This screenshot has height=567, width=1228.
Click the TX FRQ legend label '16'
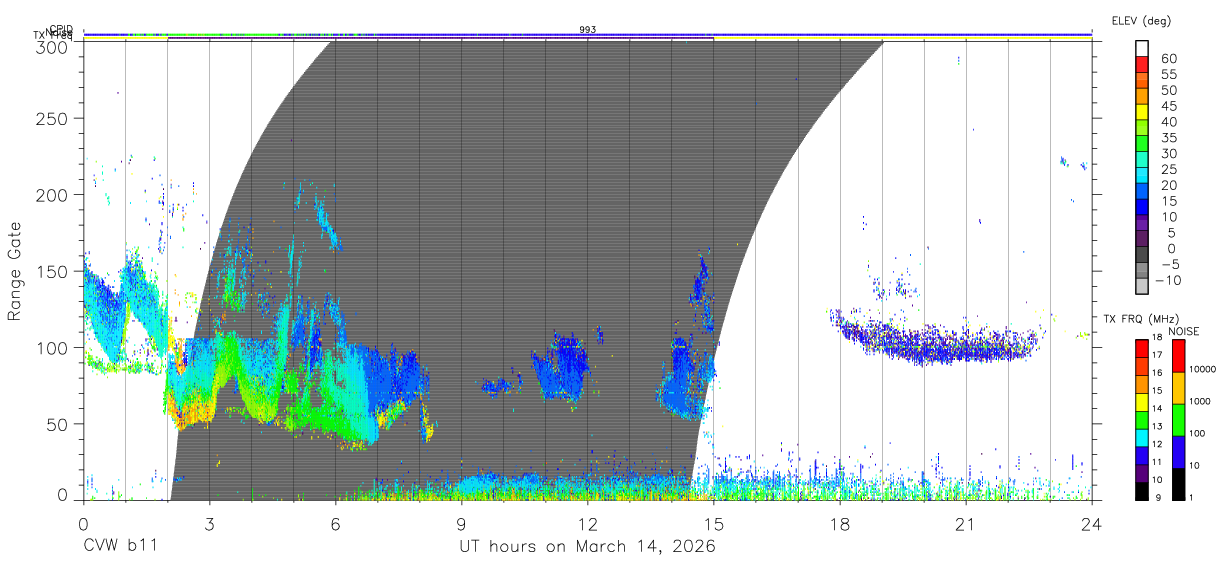pyautogui.click(x=1157, y=372)
